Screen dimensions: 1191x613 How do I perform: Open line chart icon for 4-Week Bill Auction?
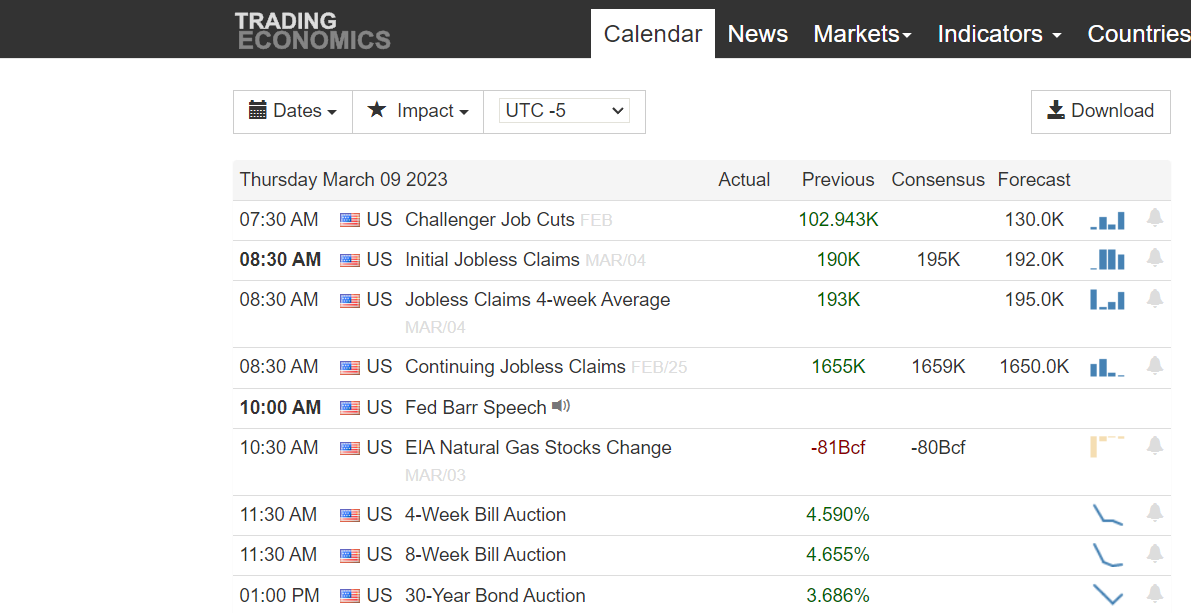tap(1107, 515)
